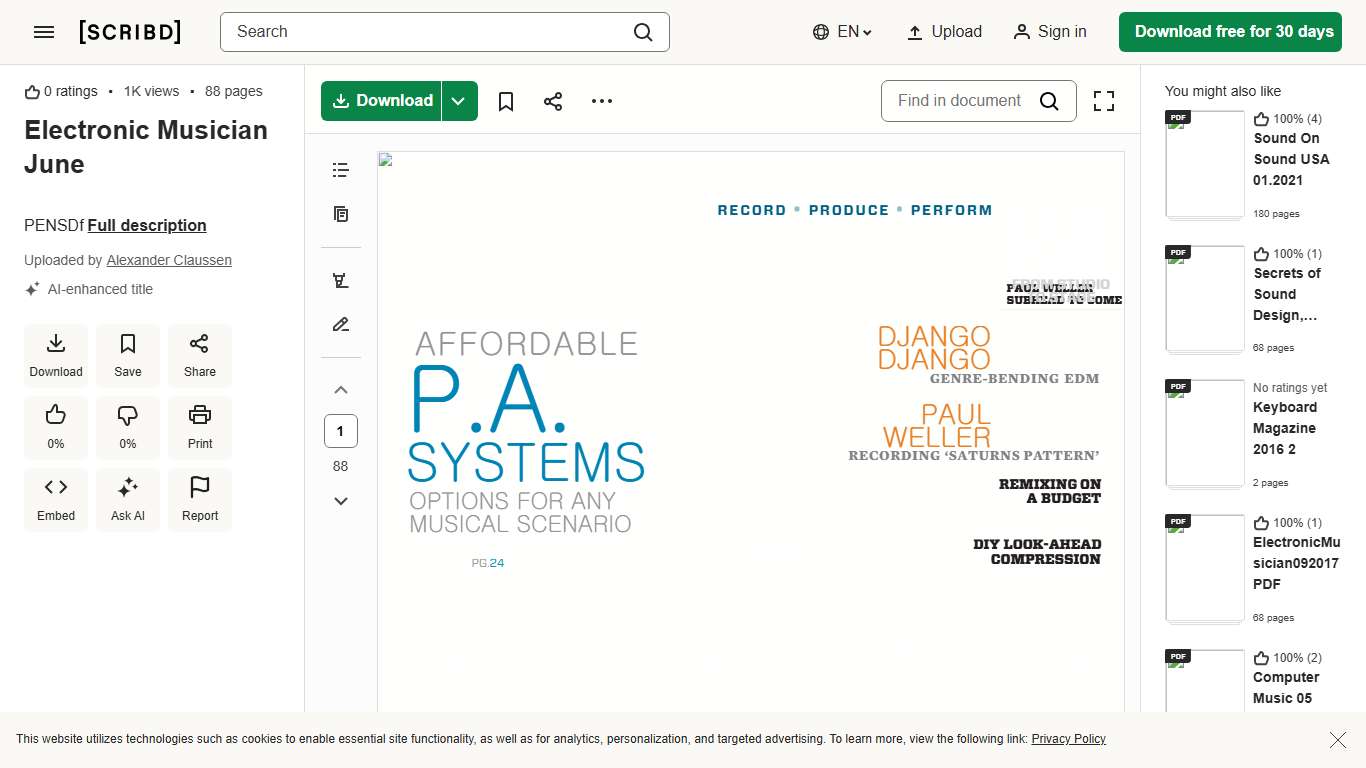Image resolution: width=1366 pixels, height=768 pixels.
Task: Open the table of contents list icon
Action: 341,170
